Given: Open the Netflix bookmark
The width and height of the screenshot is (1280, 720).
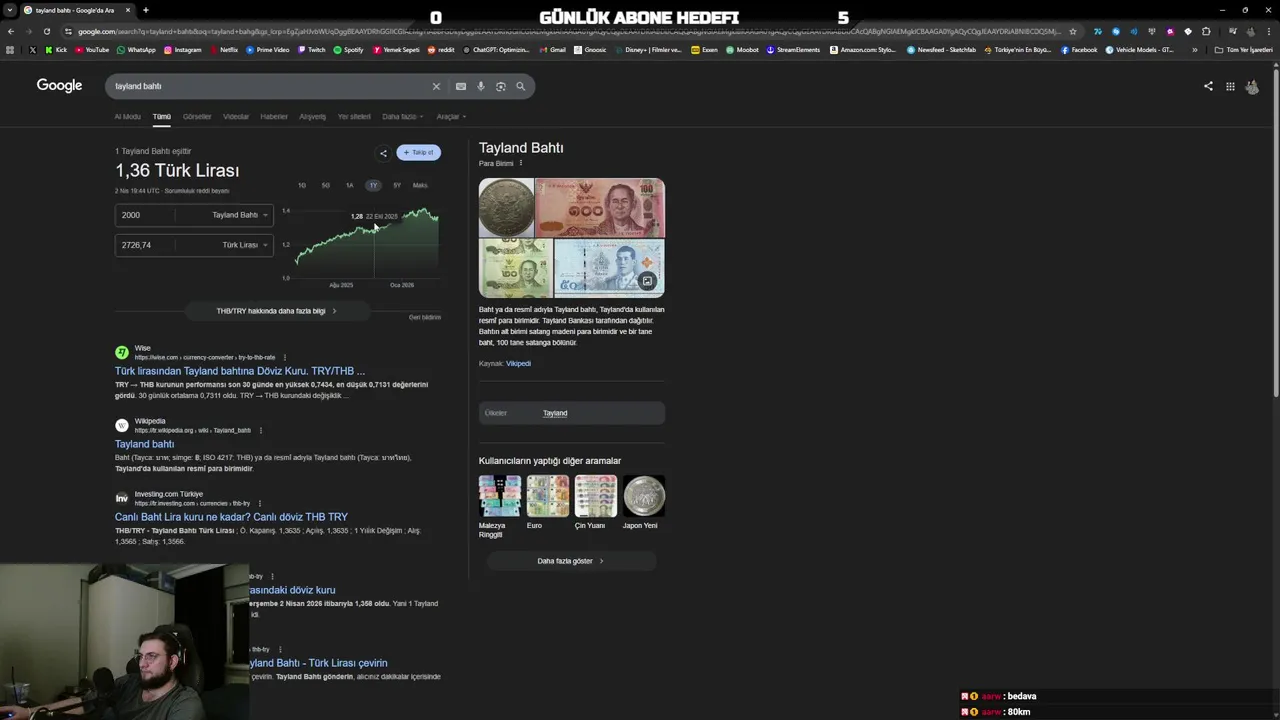Looking at the screenshot, I should point(223,50).
